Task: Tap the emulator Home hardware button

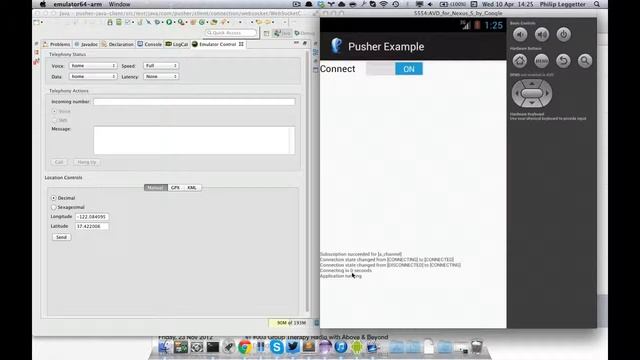Action: pyautogui.click(x=520, y=61)
